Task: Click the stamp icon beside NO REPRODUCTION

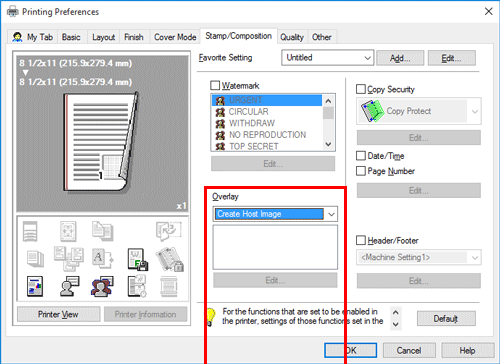Action: [x=220, y=135]
